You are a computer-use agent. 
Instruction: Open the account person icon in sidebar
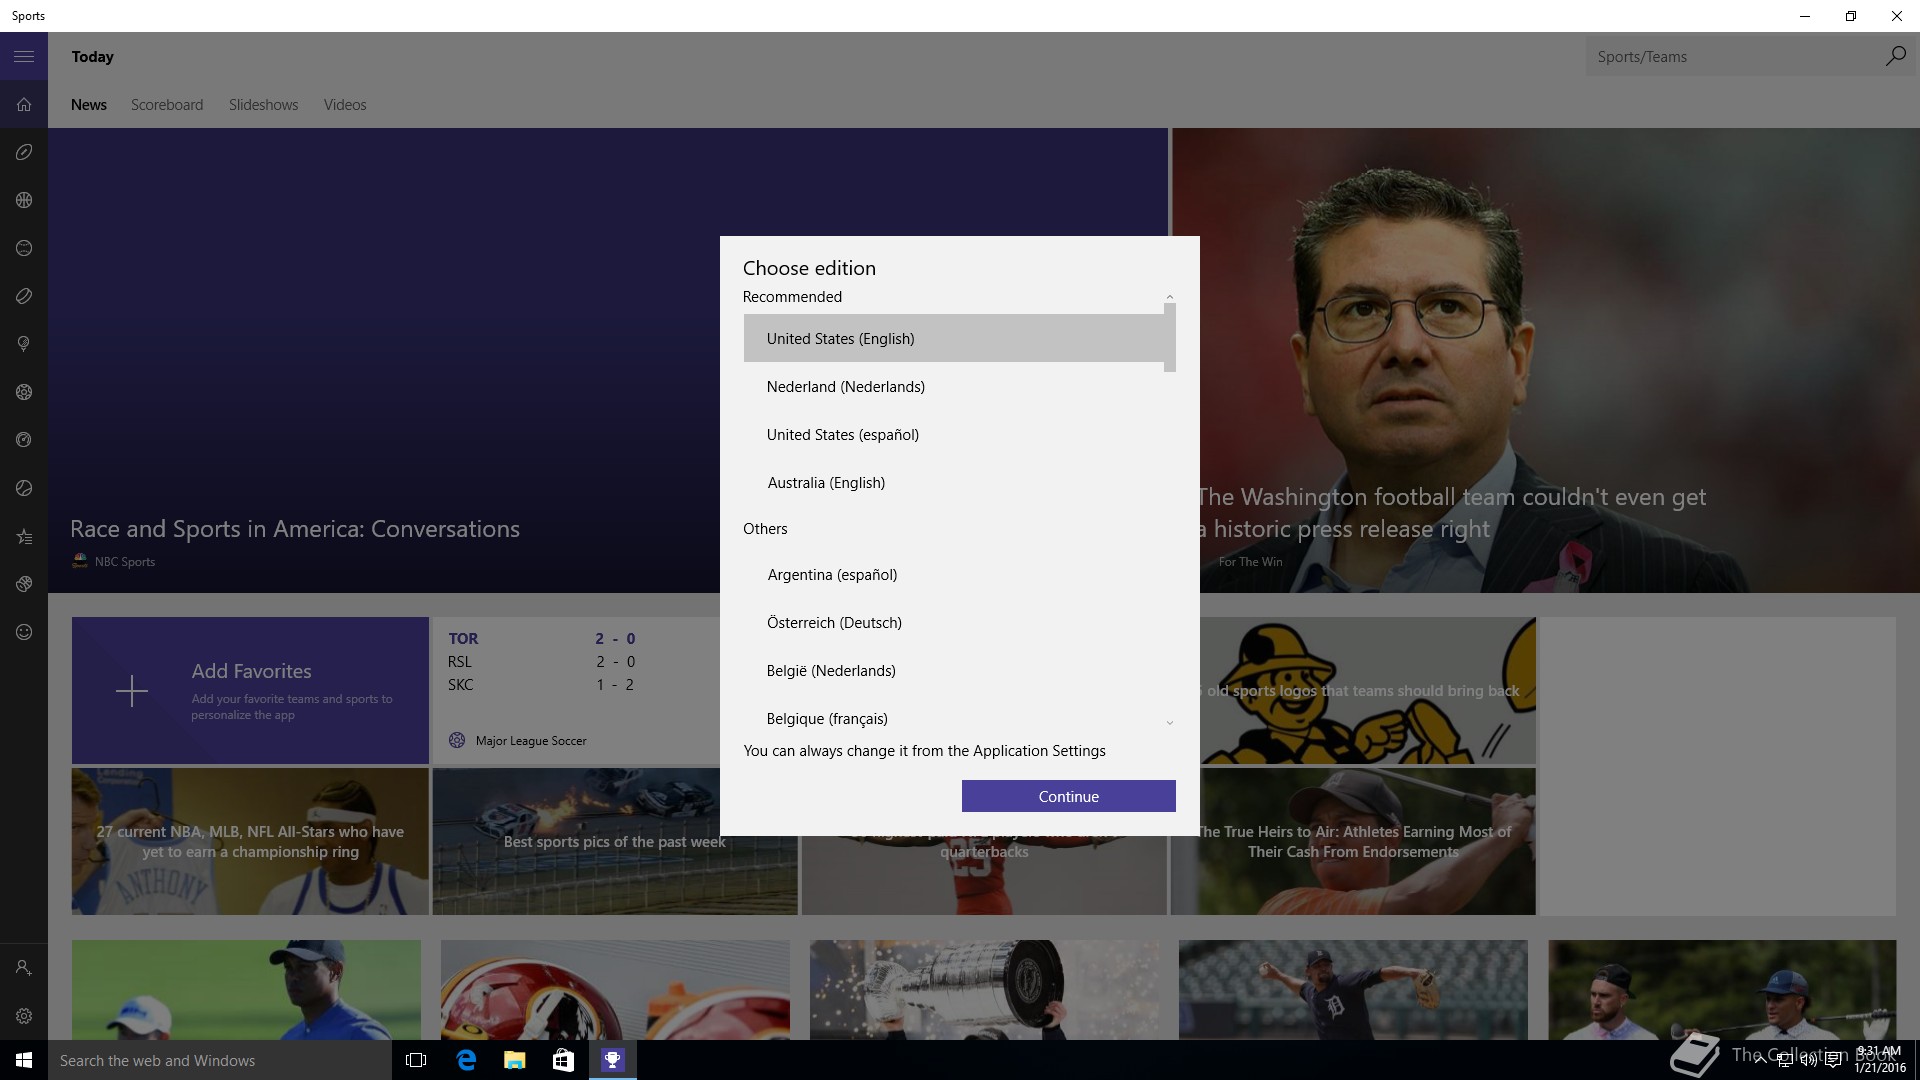click(24, 968)
